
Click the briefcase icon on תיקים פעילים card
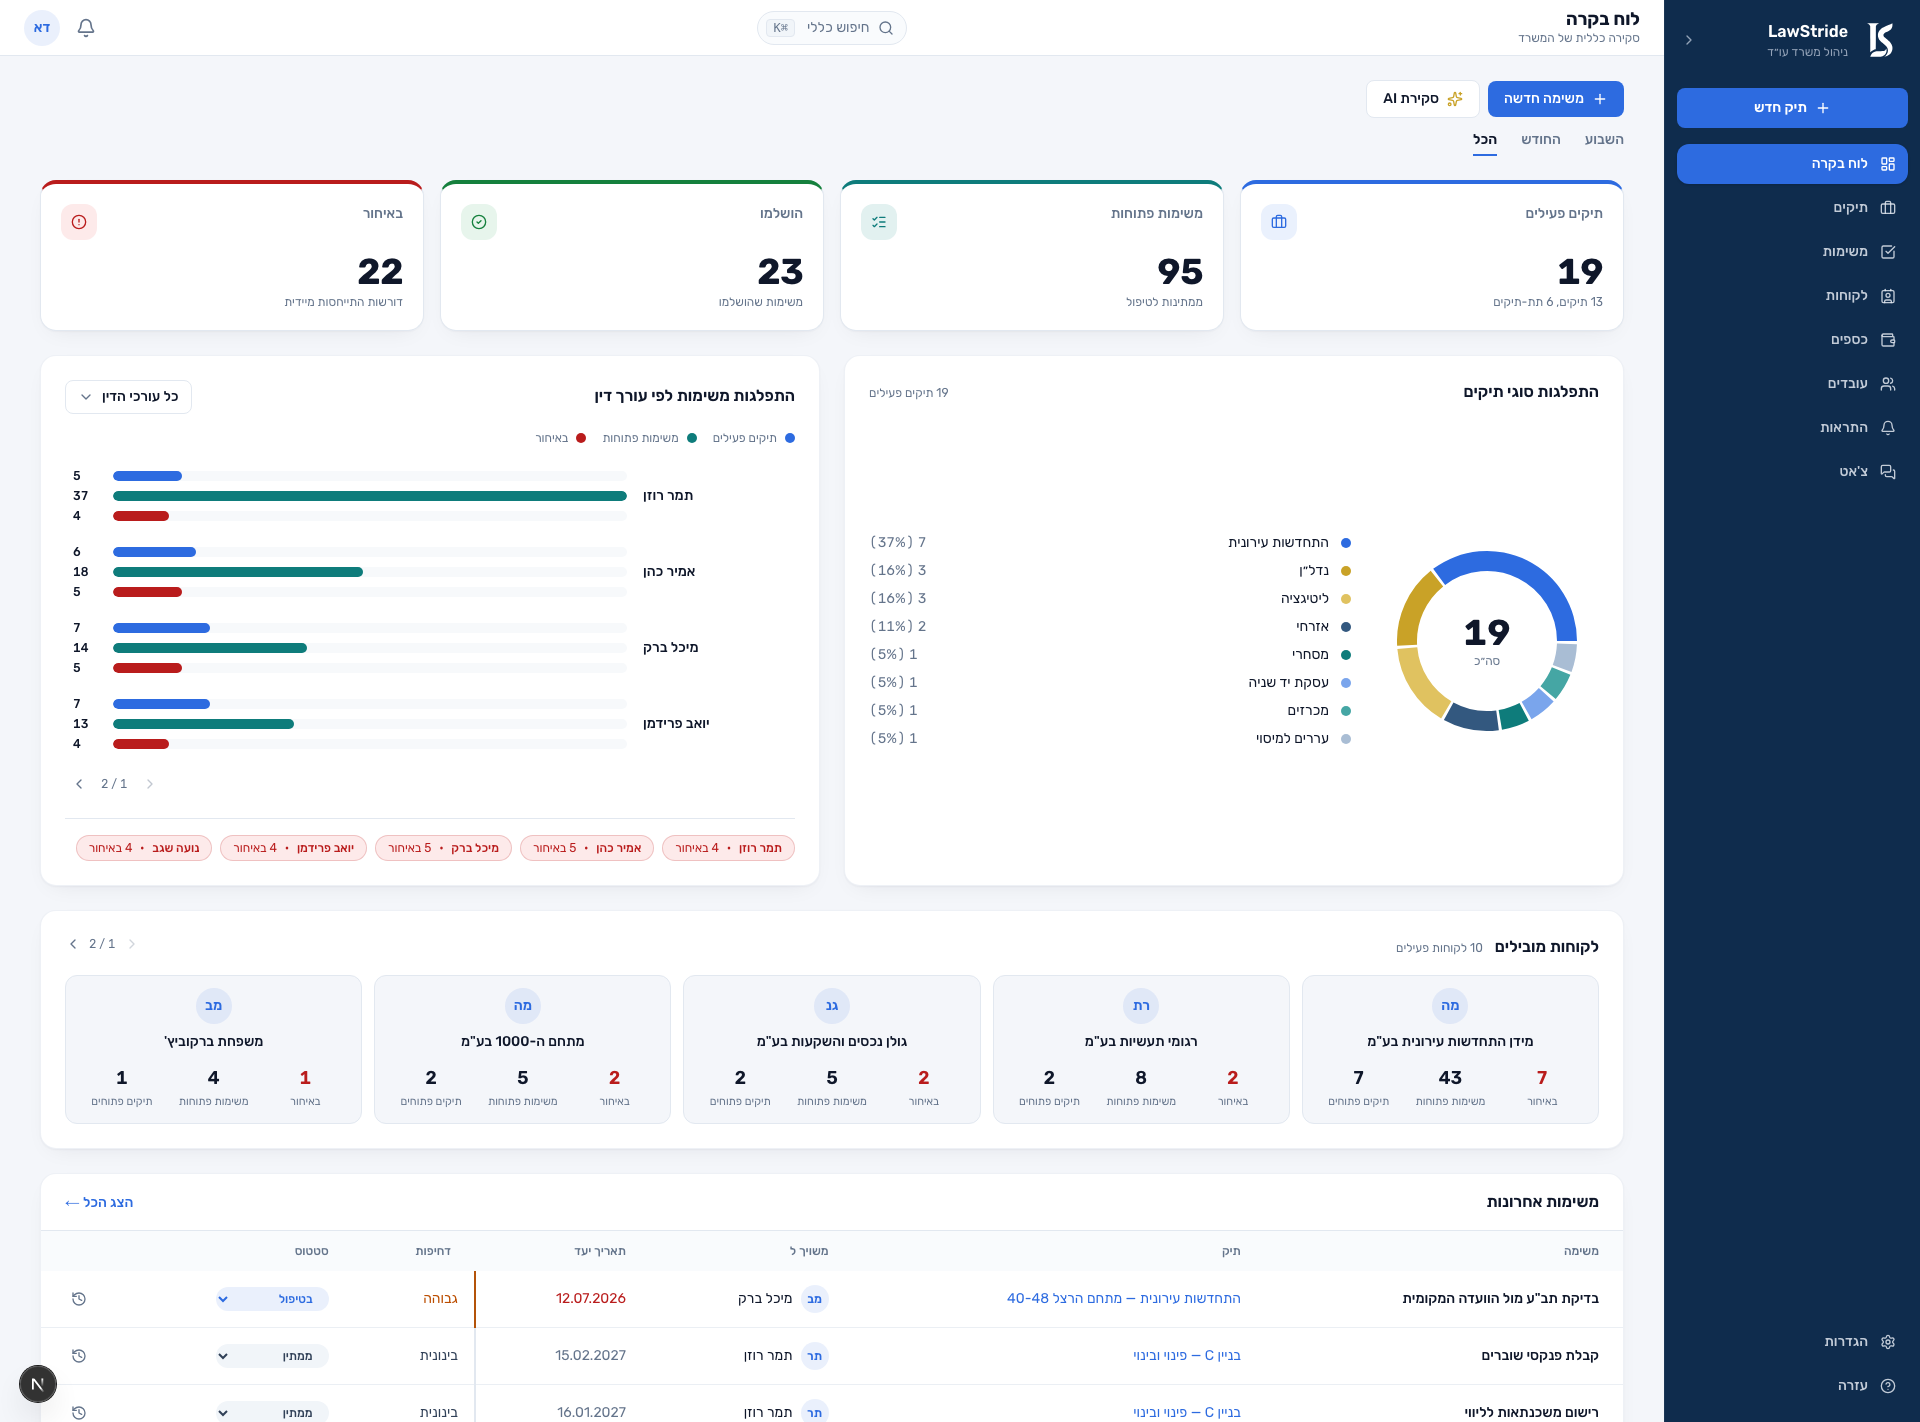tap(1279, 222)
